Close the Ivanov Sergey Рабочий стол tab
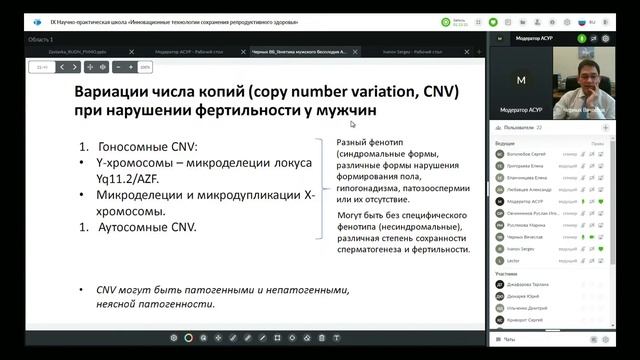 [467, 52]
